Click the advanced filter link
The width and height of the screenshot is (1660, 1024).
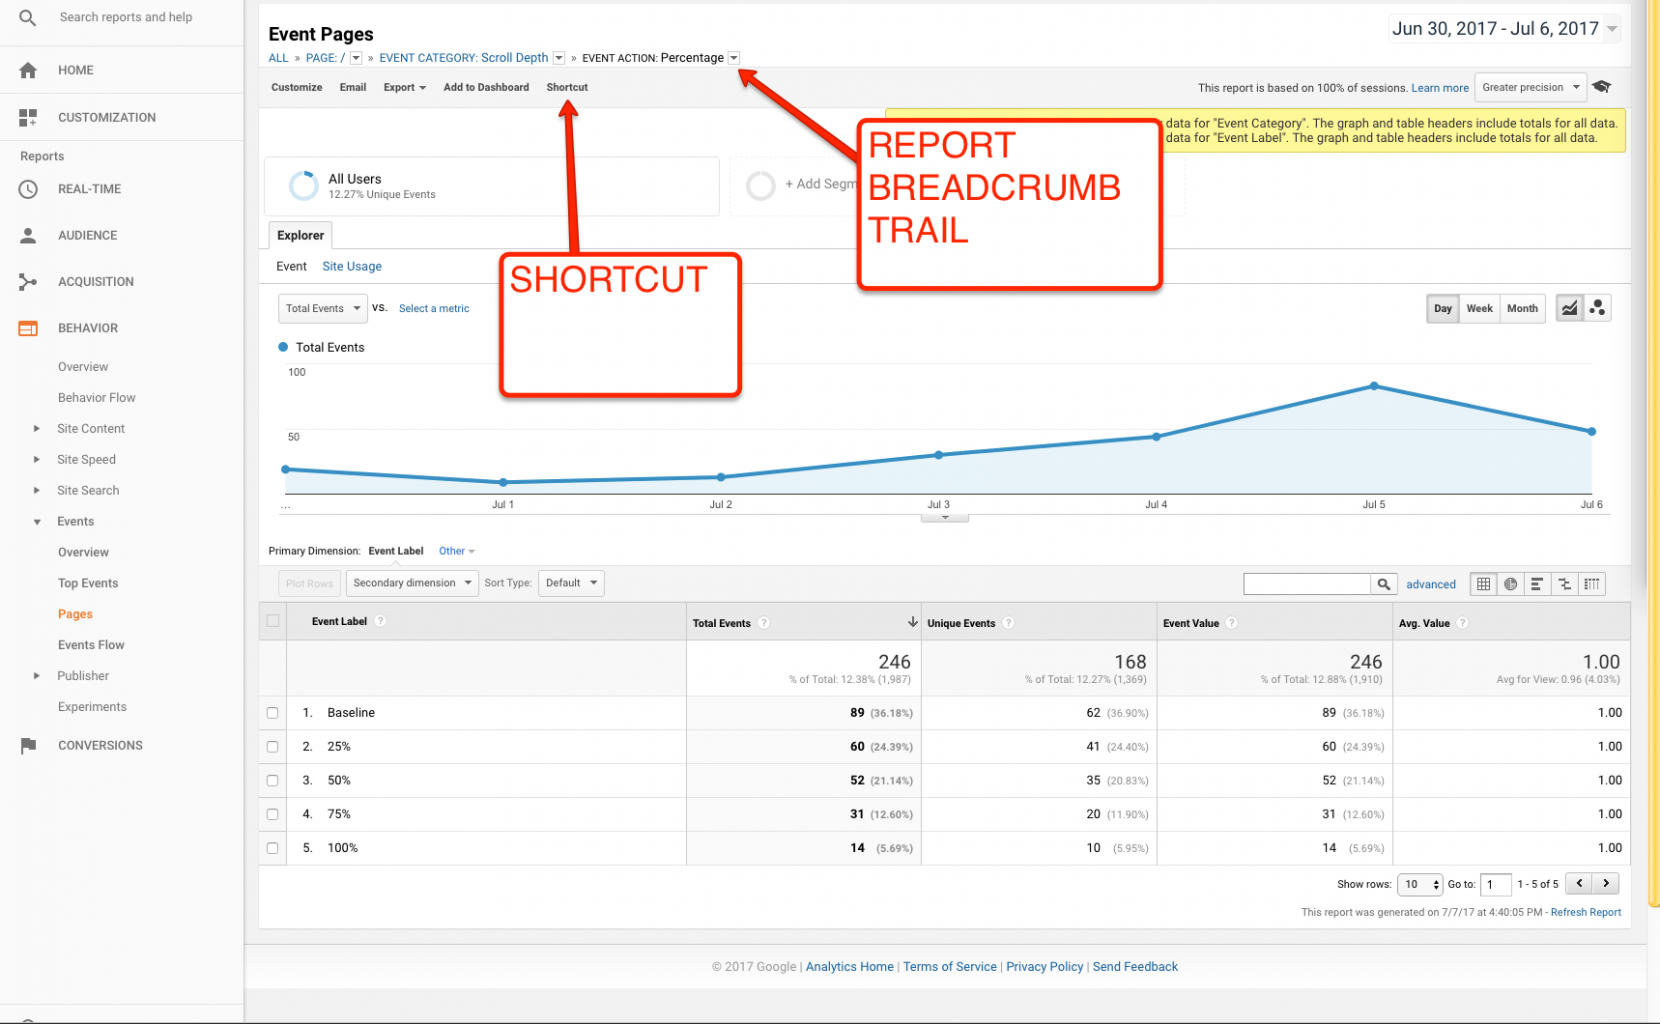pos(1431,584)
